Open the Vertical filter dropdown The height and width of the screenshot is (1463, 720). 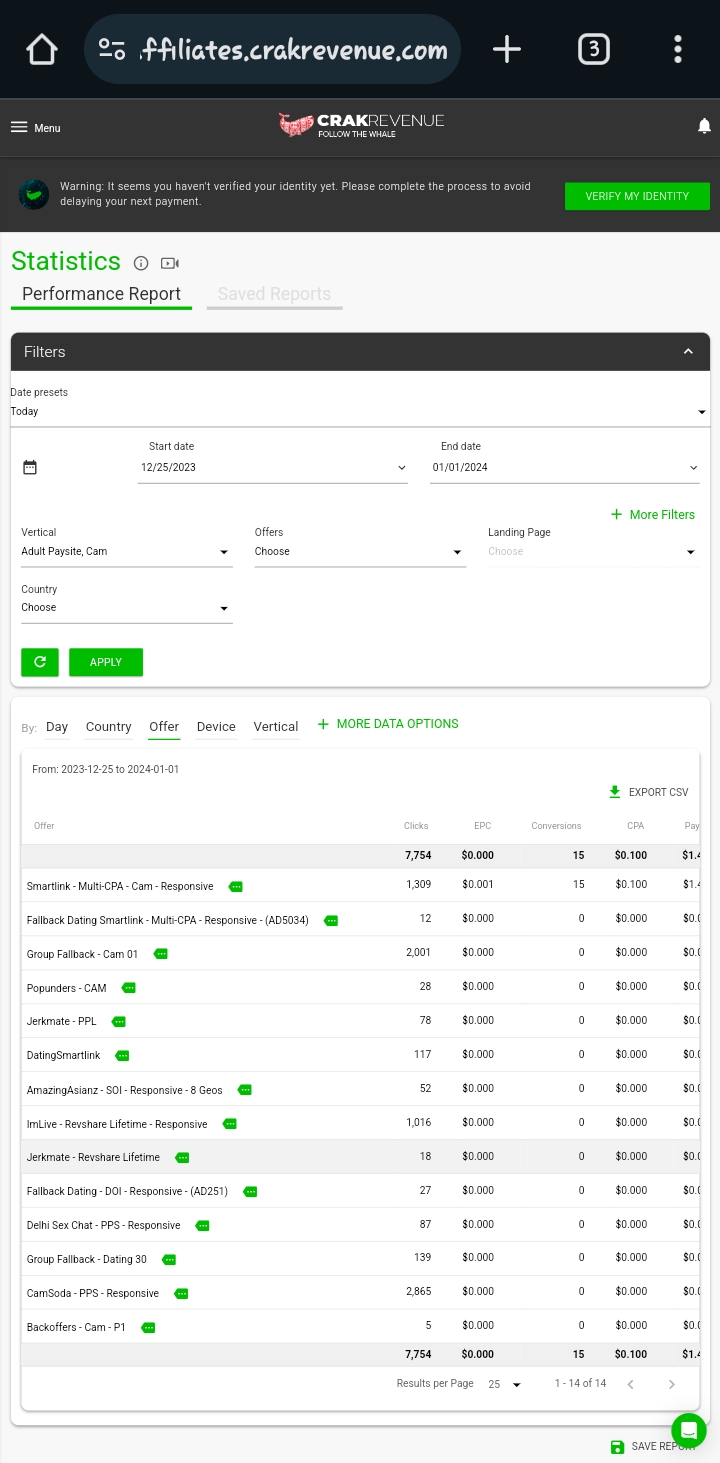coord(127,552)
